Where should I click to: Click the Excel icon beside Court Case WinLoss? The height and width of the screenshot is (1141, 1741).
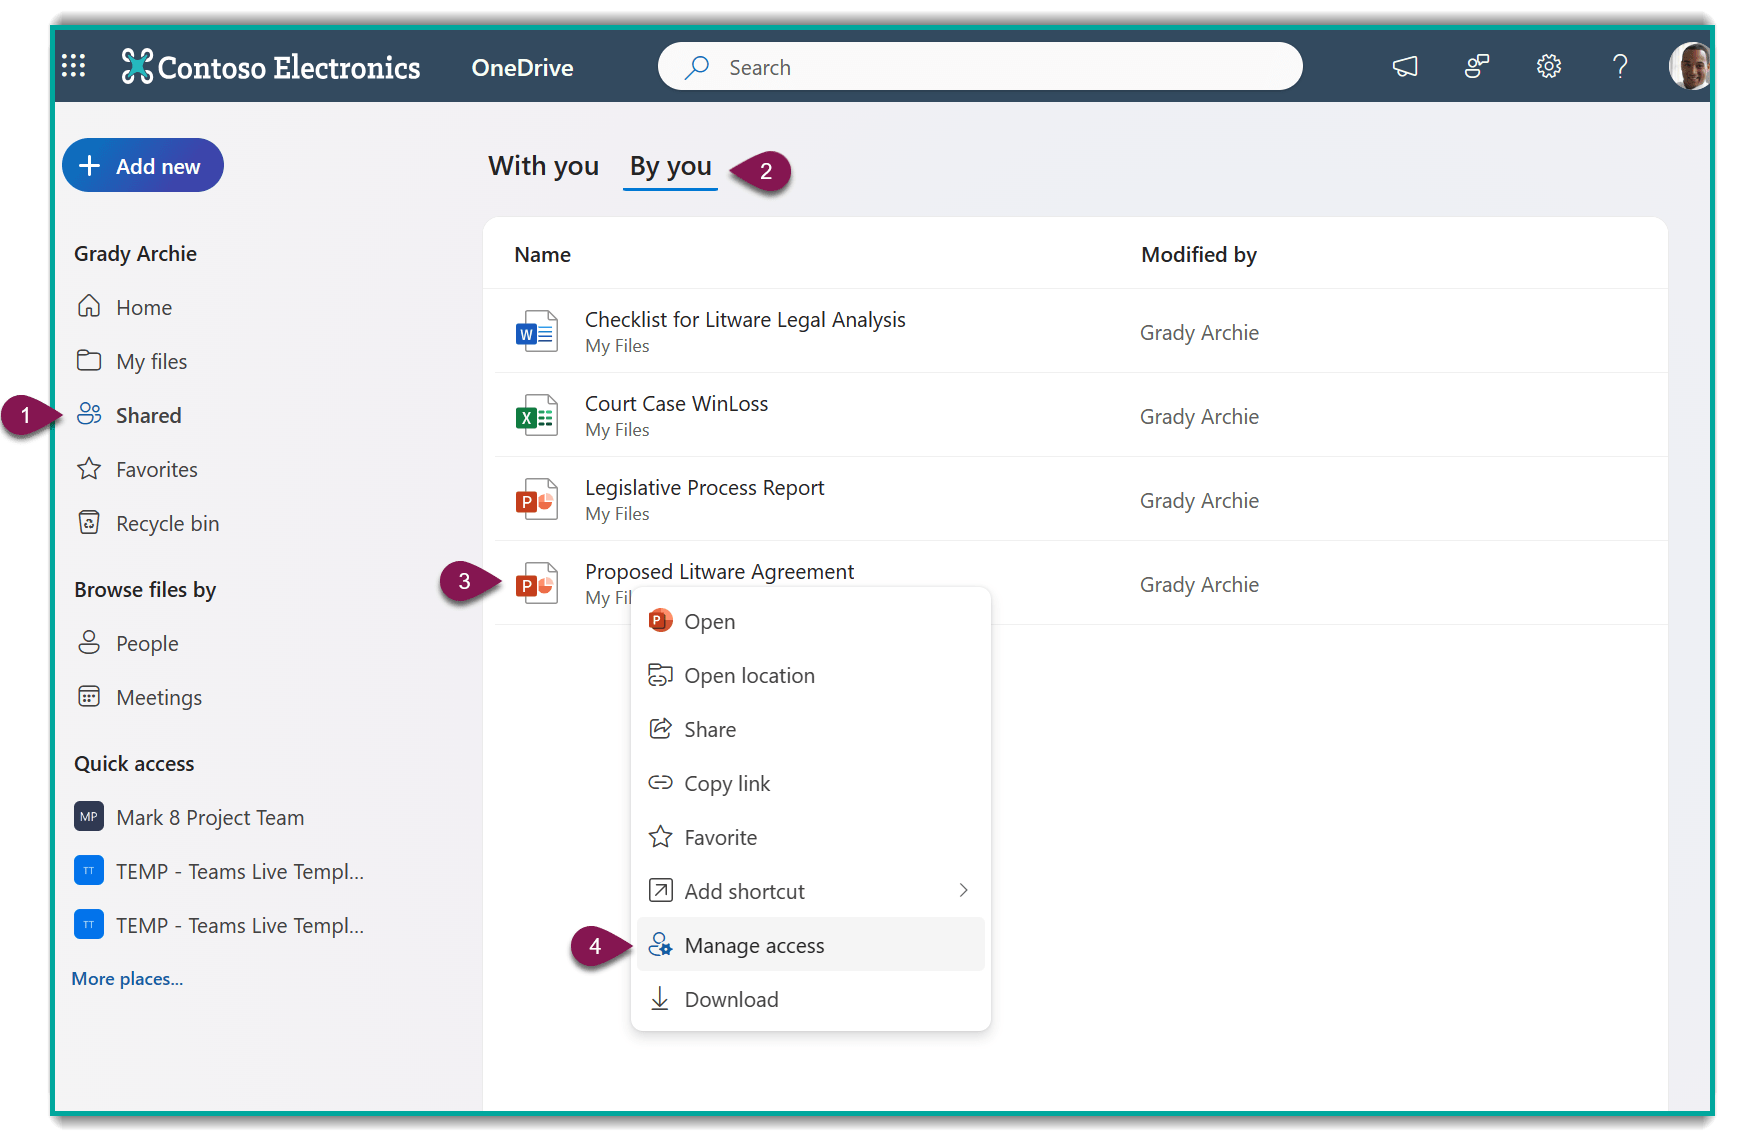[537, 415]
